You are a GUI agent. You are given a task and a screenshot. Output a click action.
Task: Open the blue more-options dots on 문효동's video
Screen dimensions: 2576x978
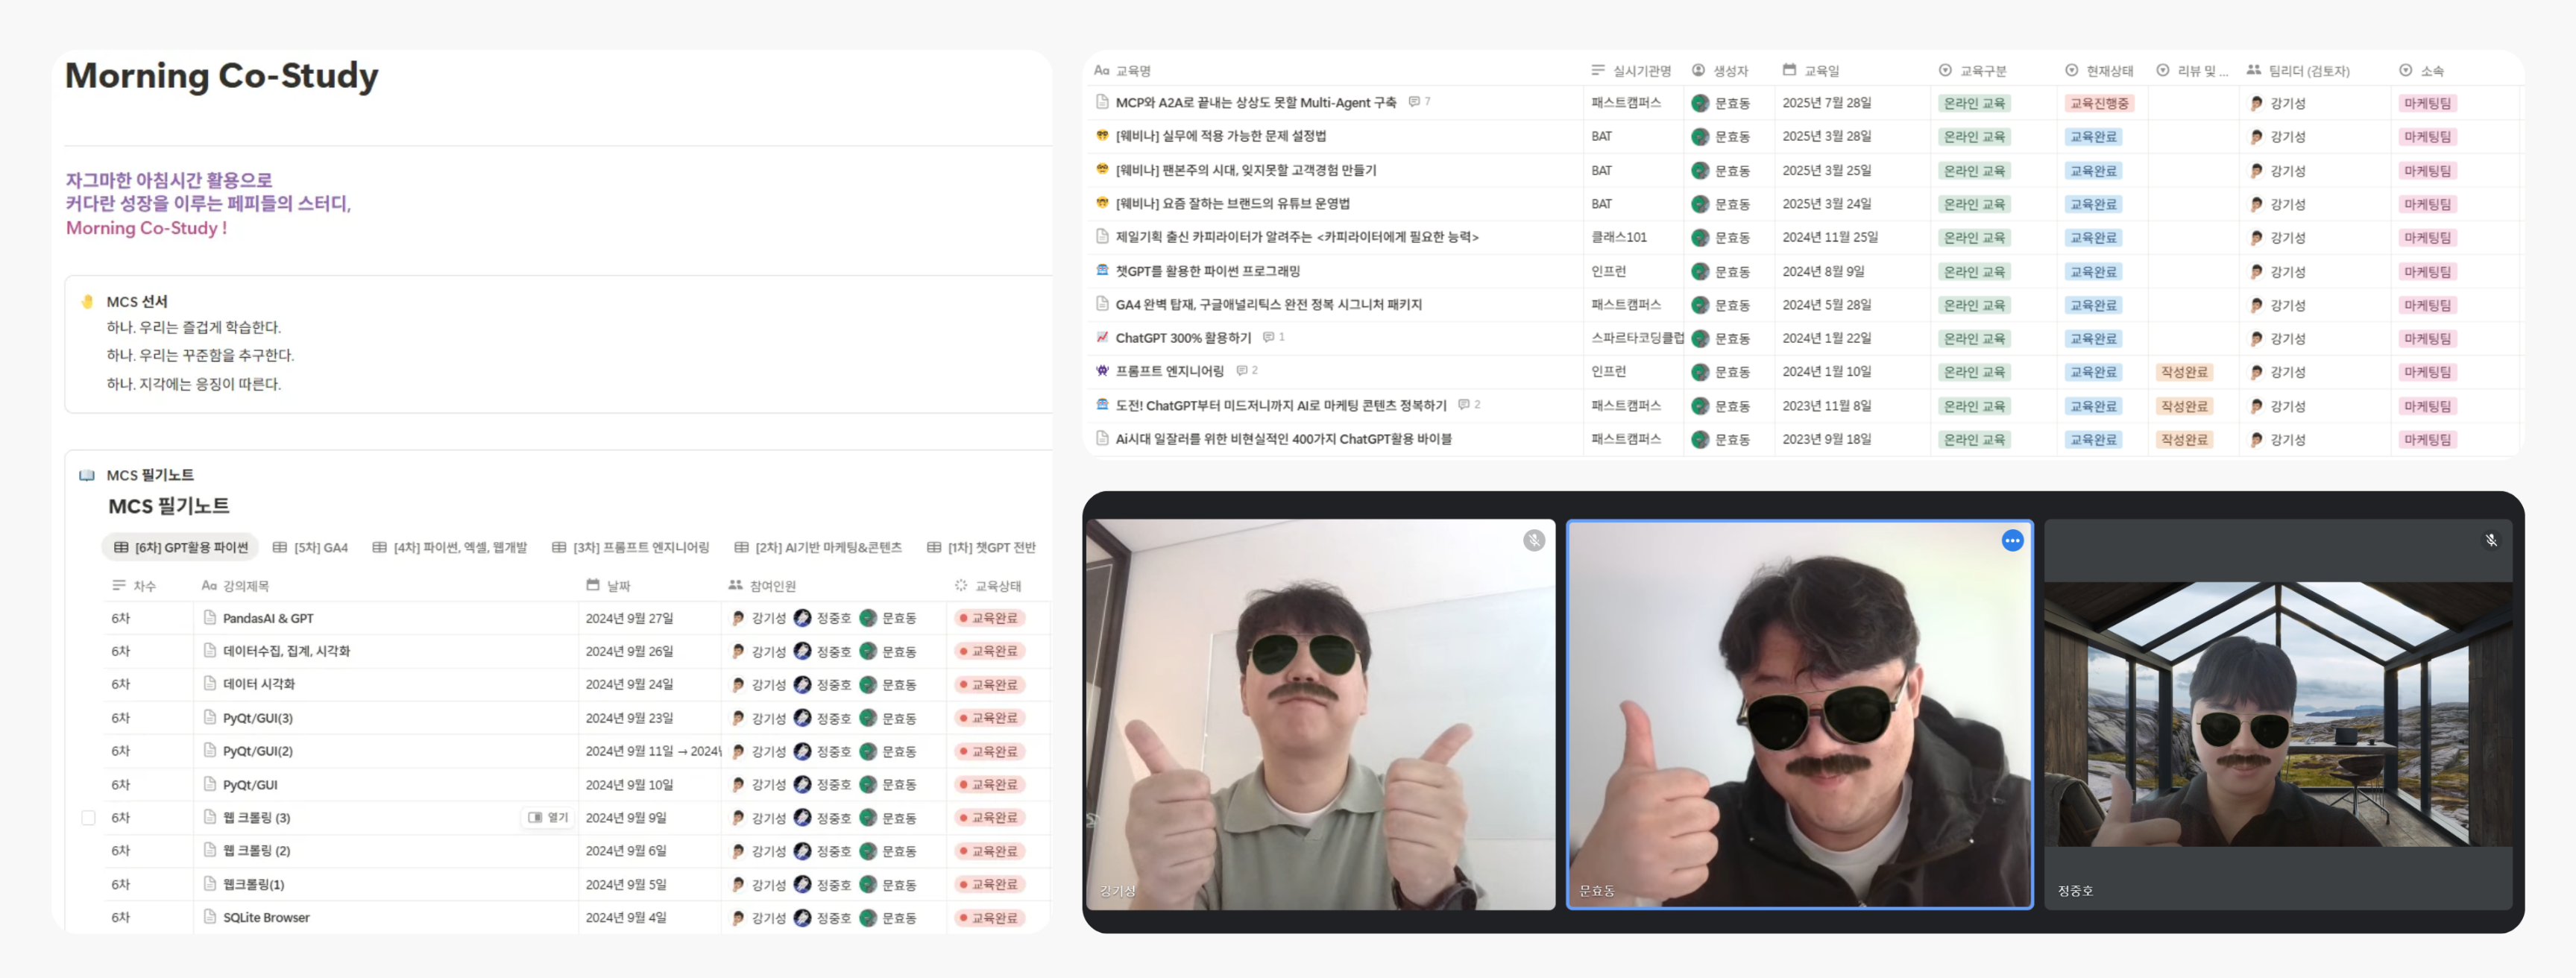[x=2012, y=541]
